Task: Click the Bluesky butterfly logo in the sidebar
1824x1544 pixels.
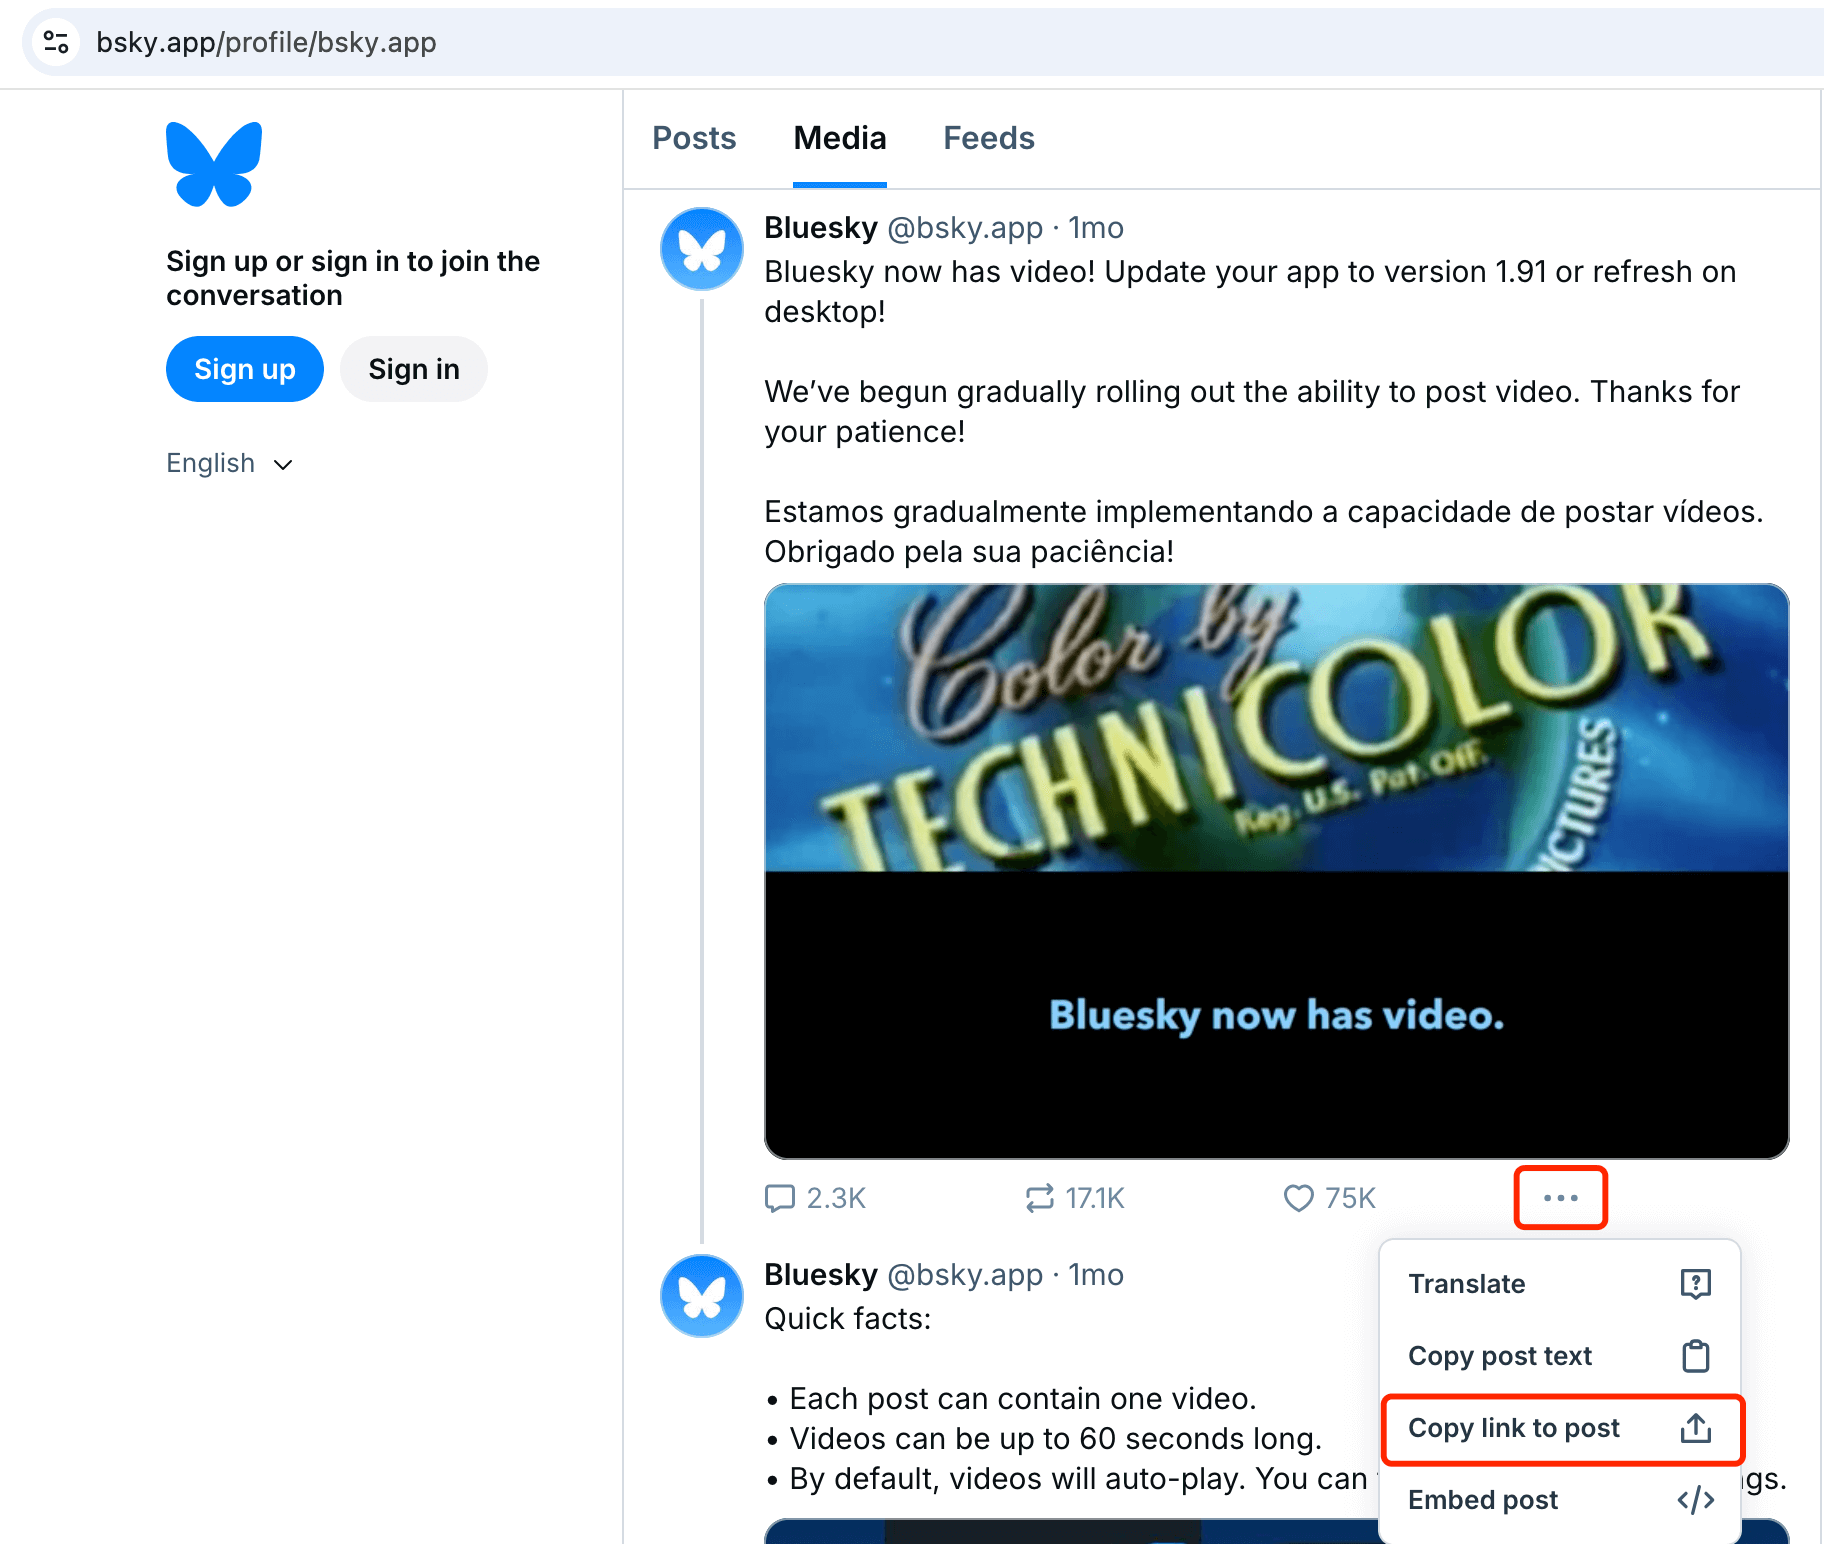Action: click(x=213, y=163)
